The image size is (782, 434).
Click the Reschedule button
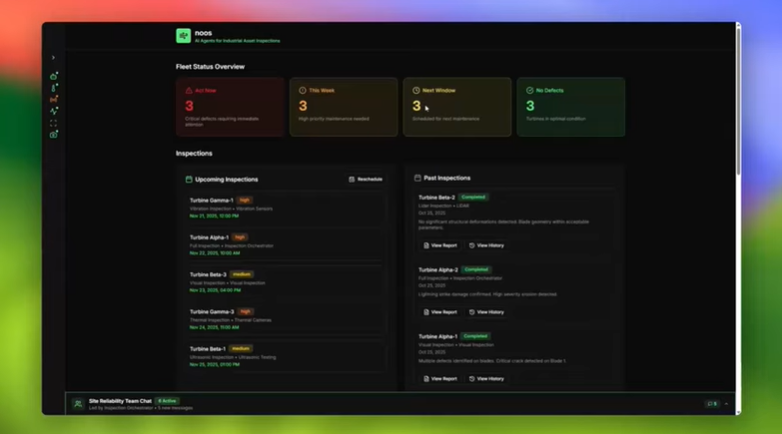[x=365, y=179]
